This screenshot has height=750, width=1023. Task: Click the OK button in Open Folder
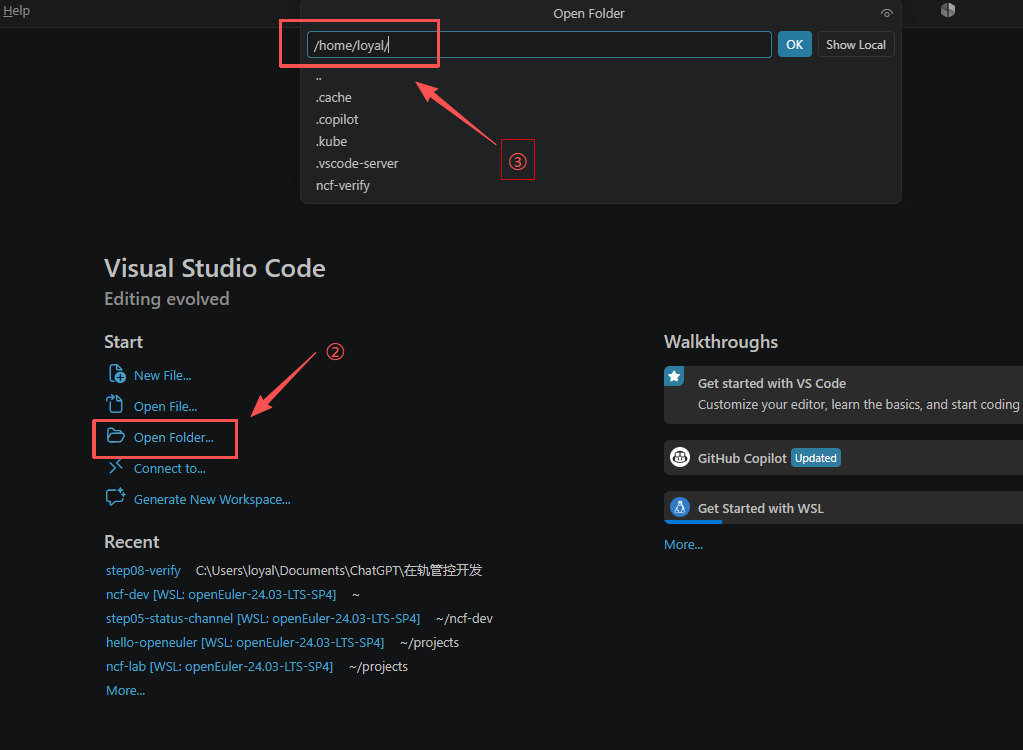[x=795, y=44]
